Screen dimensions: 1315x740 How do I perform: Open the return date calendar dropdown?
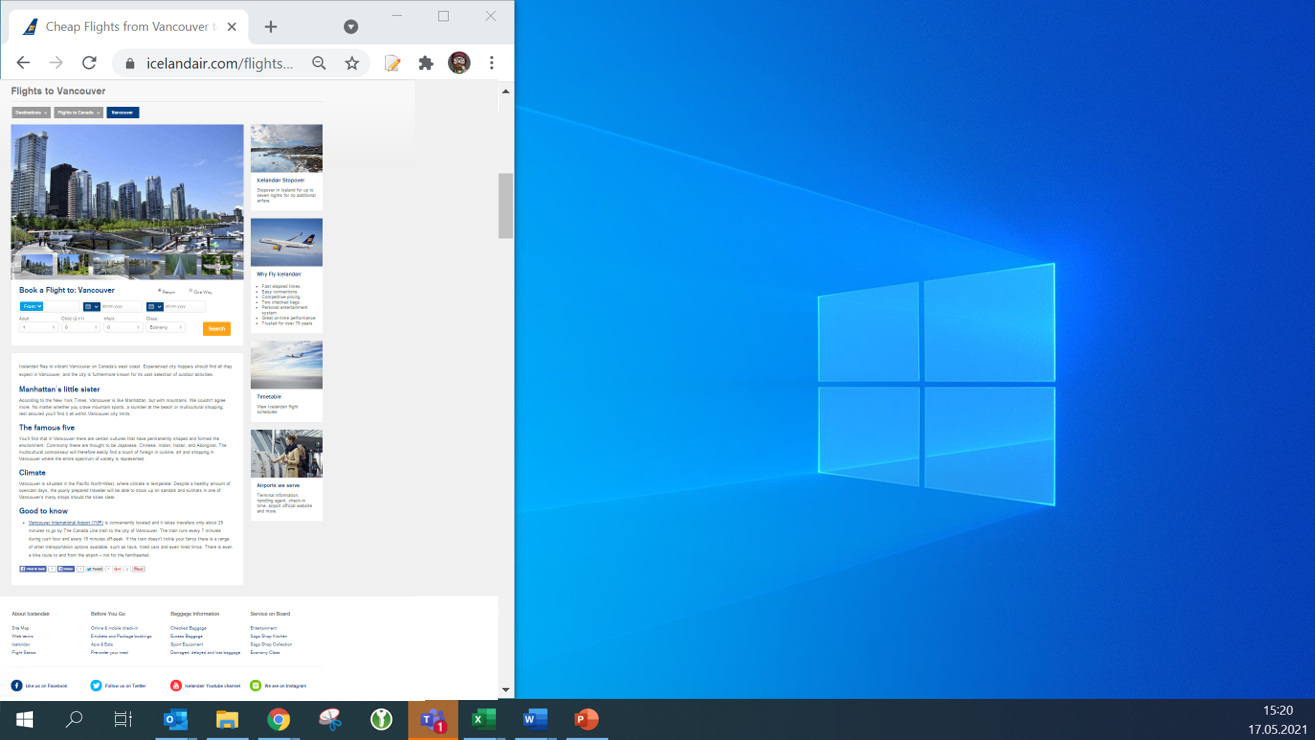155,307
